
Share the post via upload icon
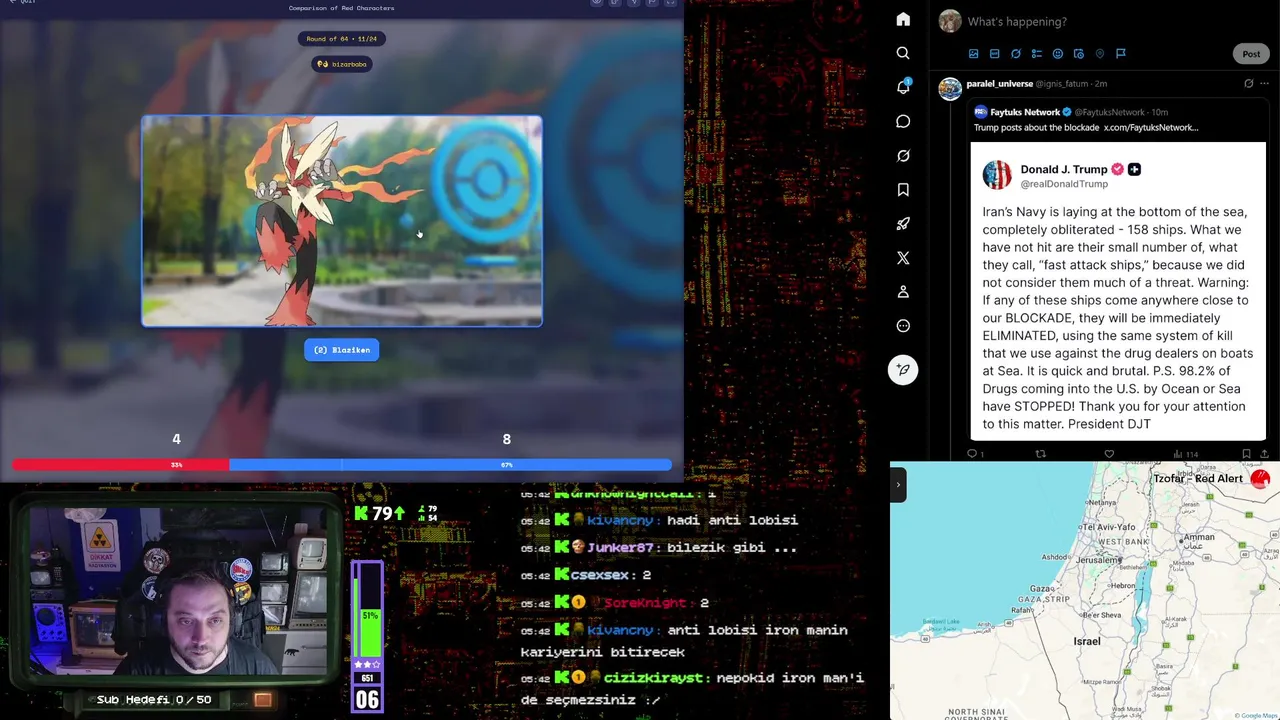[x=1265, y=454]
